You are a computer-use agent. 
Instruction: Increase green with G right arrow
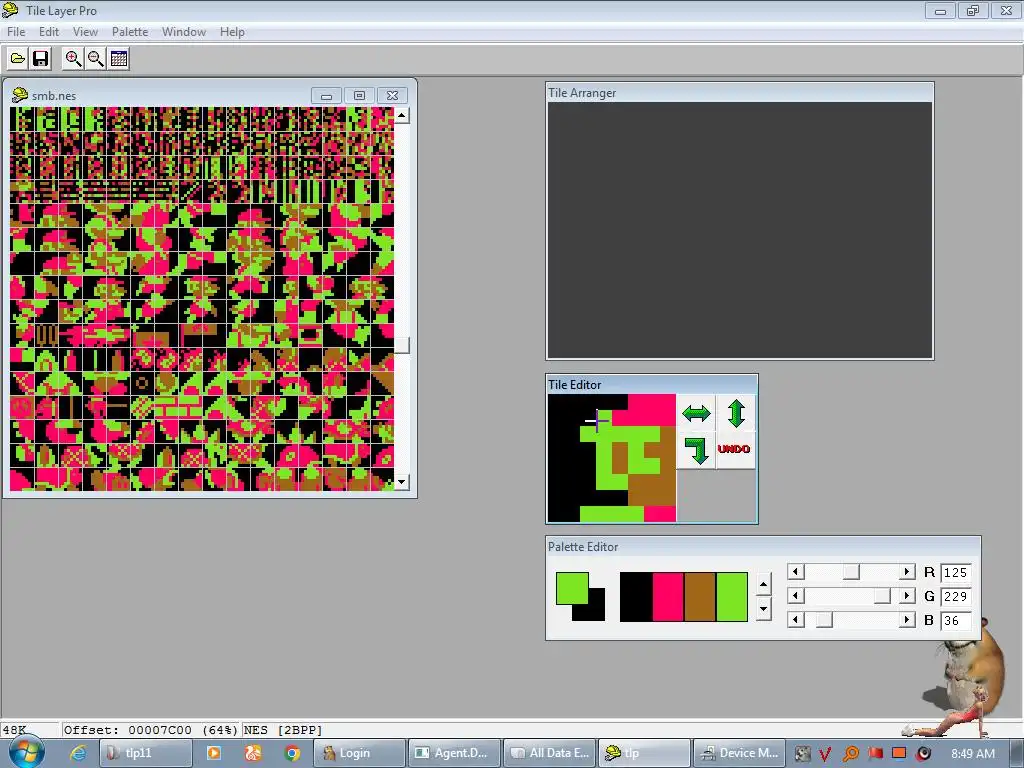[906, 596]
